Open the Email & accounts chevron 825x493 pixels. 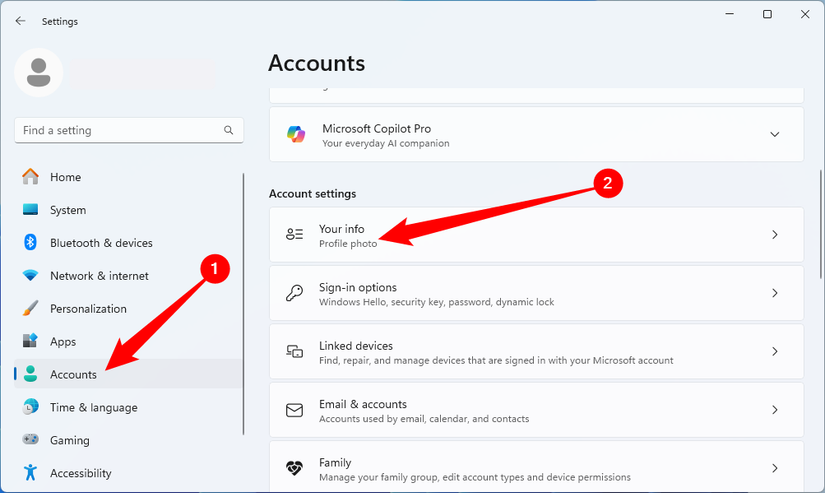[774, 409]
